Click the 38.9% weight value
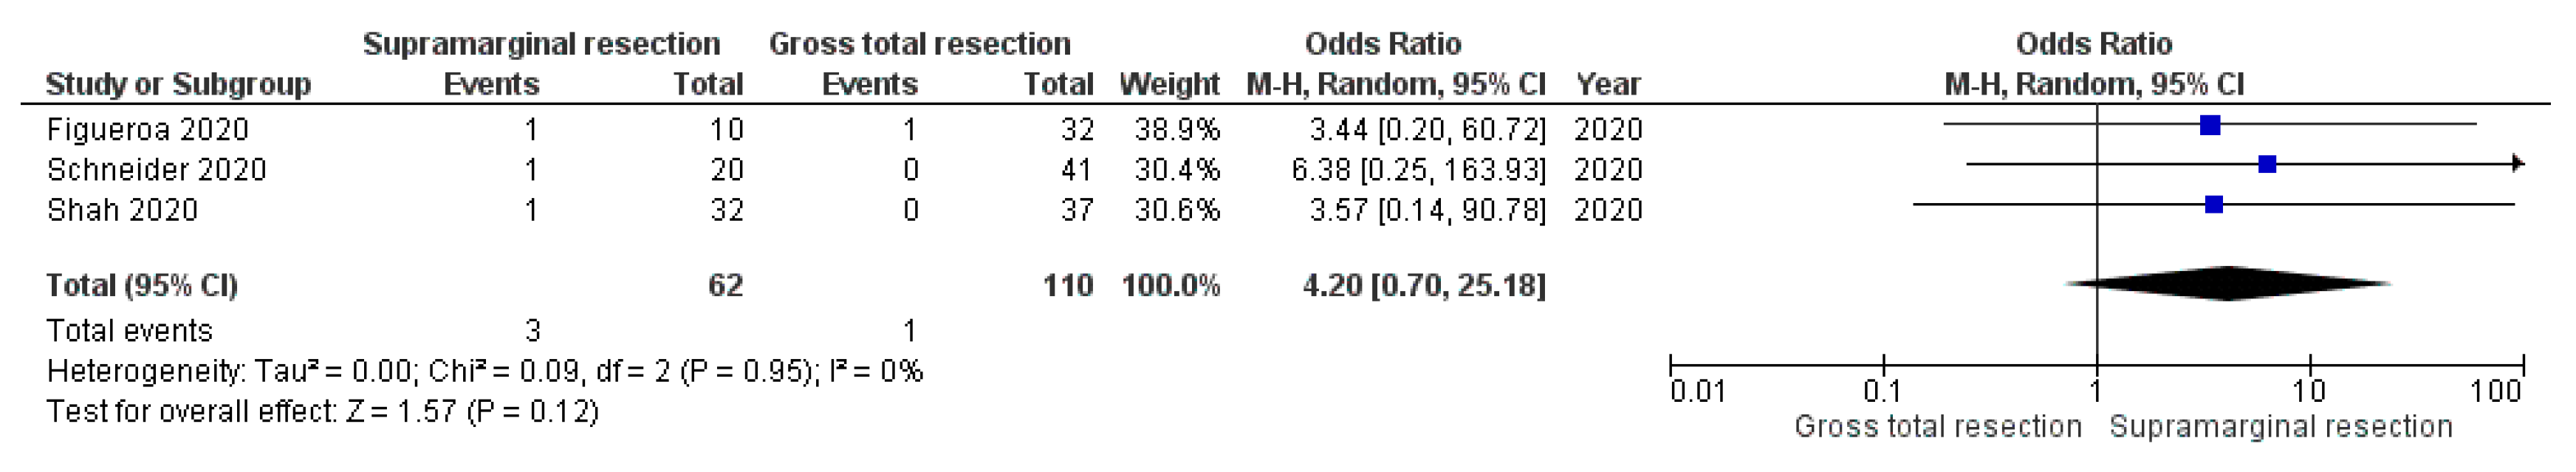 tap(1177, 130)
